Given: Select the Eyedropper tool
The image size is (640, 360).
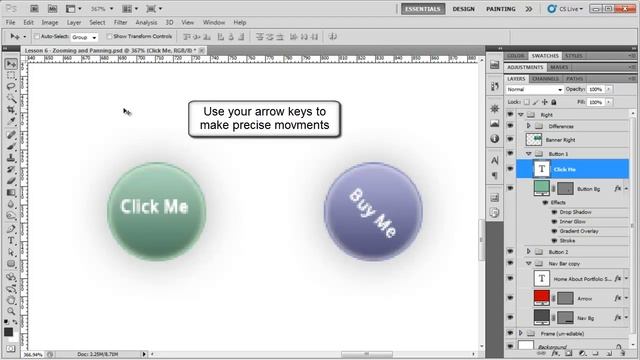Looking at the screenshot, I should [11, 121].
